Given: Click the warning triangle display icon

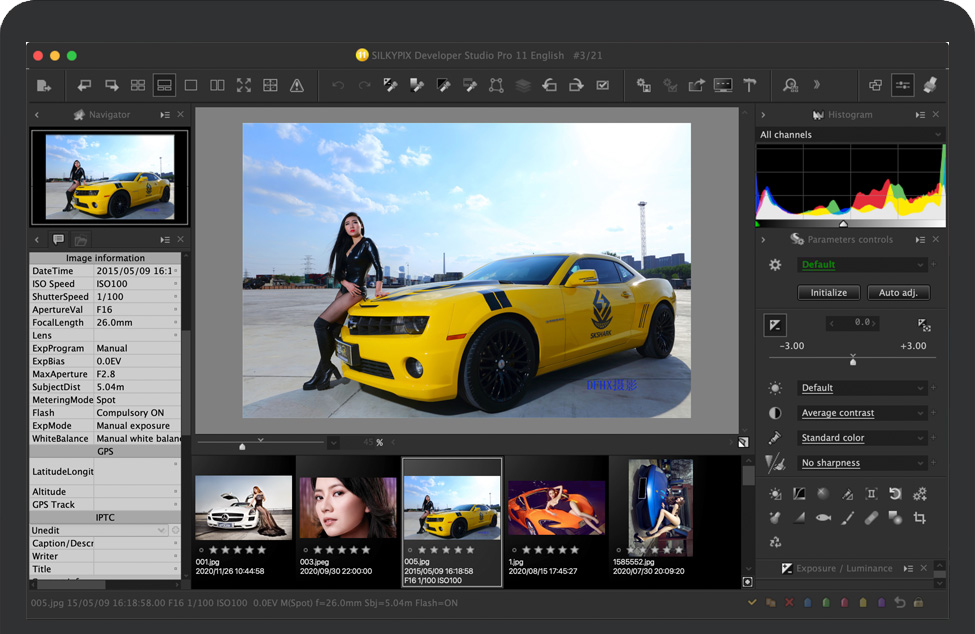Looking at the screenshot, I should 297,86.
